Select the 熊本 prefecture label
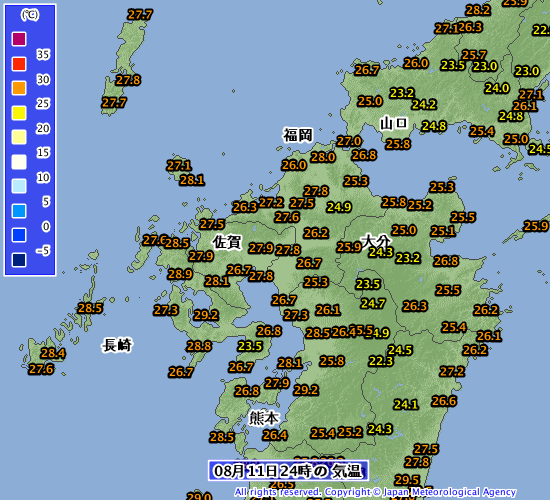Image resolution: width=550 pixels, height=500 pixels. (x=264, y=418)
